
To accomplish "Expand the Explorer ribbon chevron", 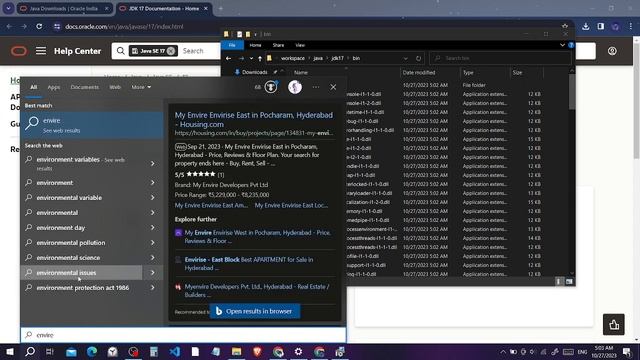I will point(562,45).
